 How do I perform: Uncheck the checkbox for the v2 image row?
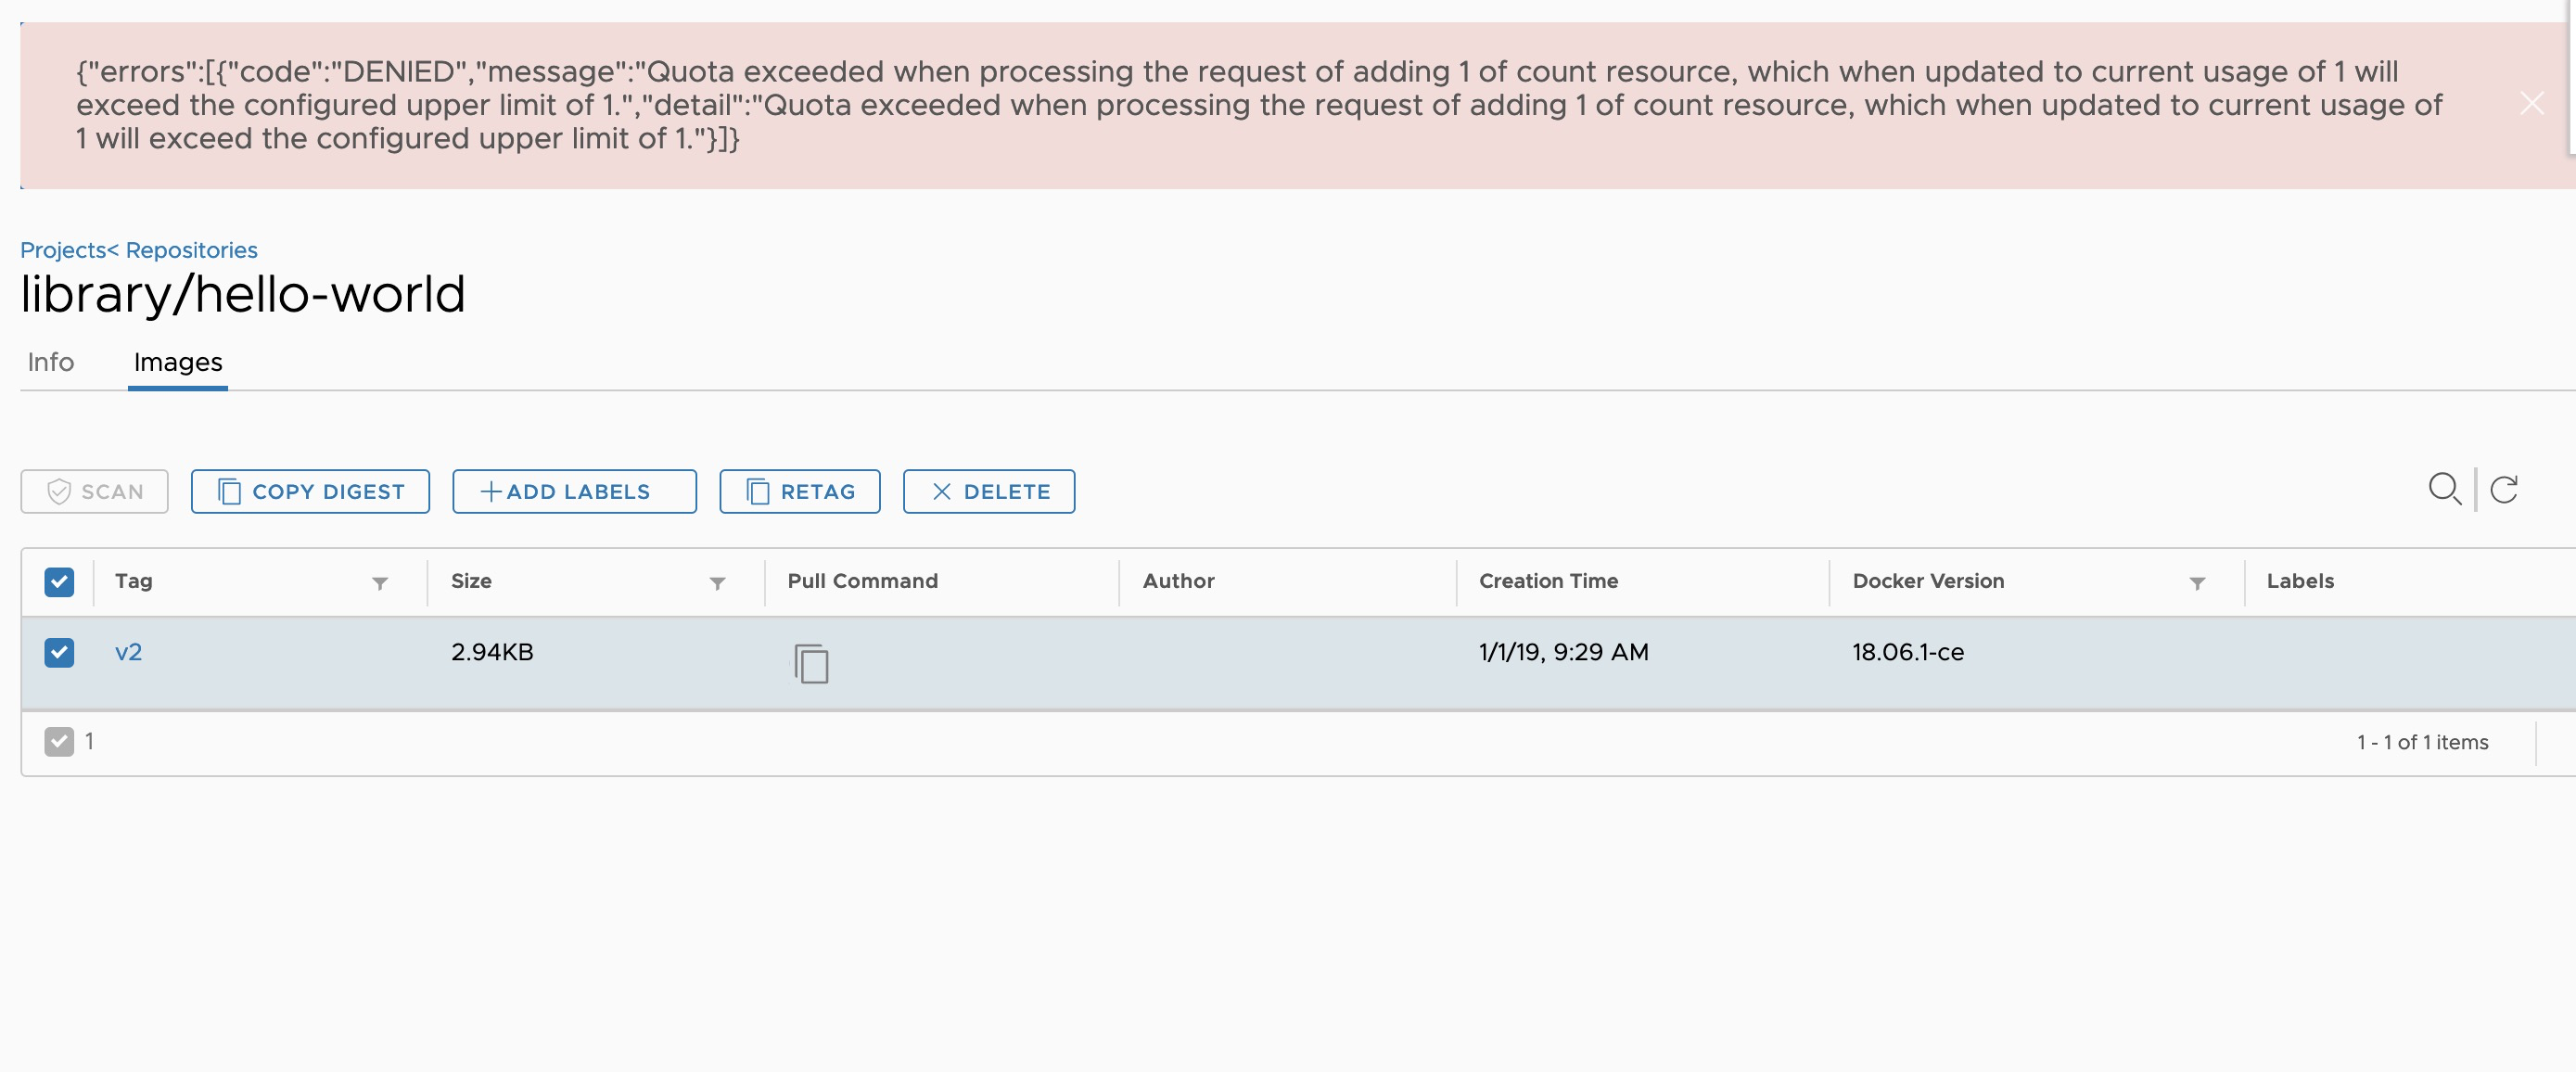(59, 652)
